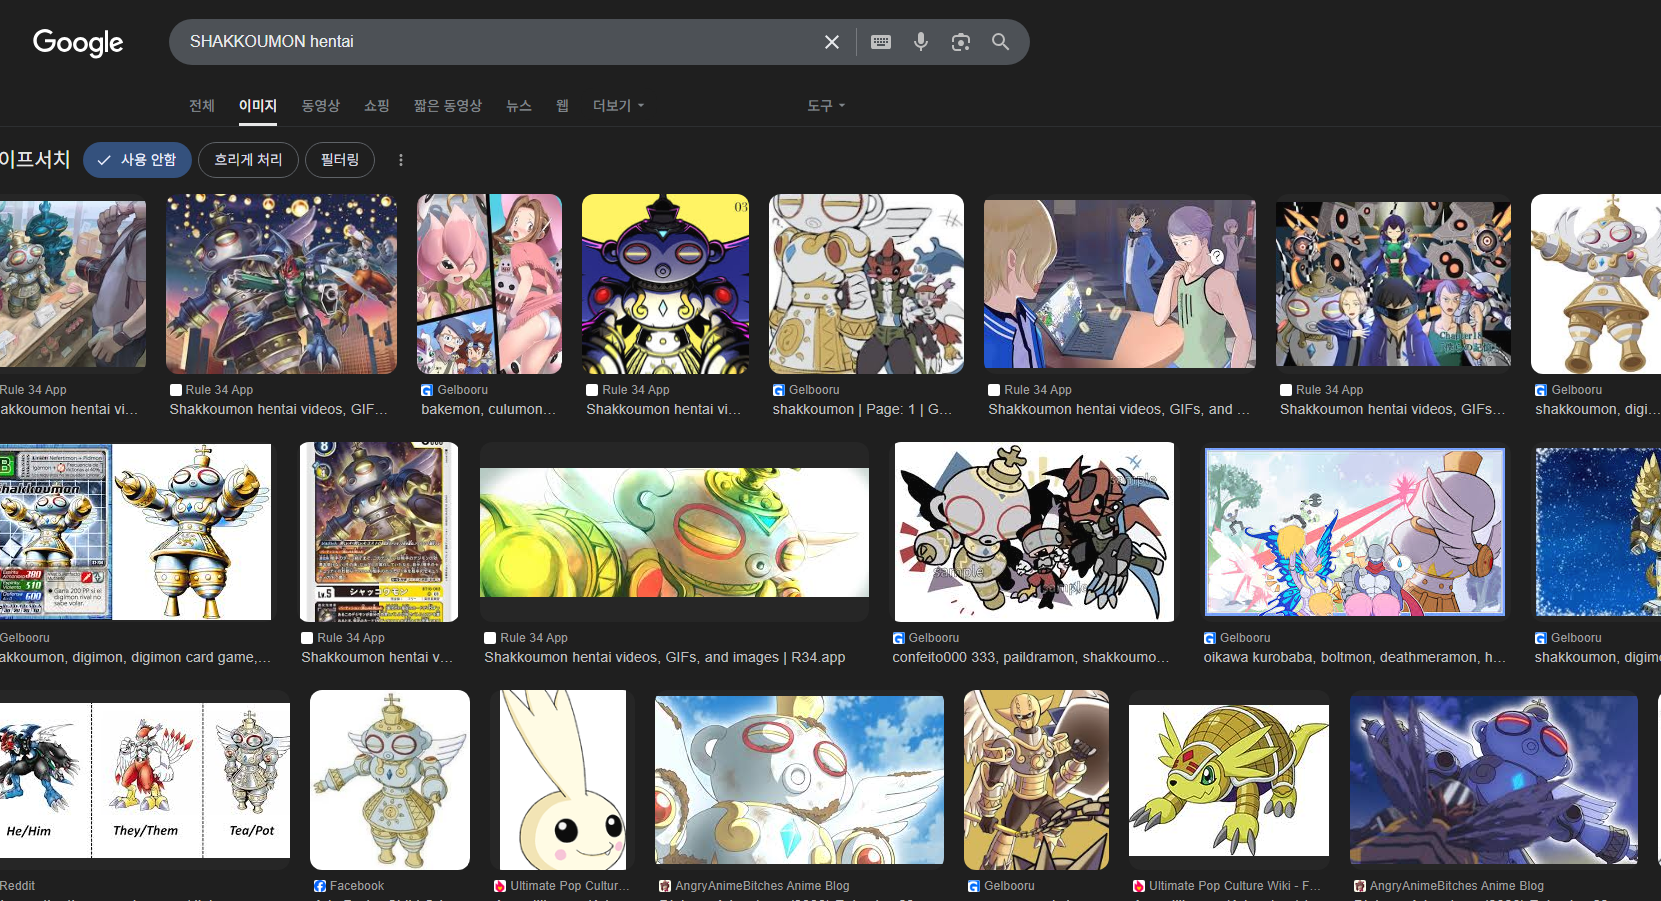Open the Google logo homepage link
The height and width of the screenshot is (901, 1661).
coord(78,42)
